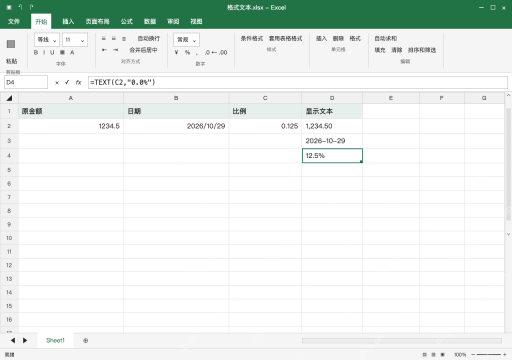Image resolution: width=512 pixels, height=360 pixels.
Task: Click the cell borders icon
Action: [x=62, y=52]
